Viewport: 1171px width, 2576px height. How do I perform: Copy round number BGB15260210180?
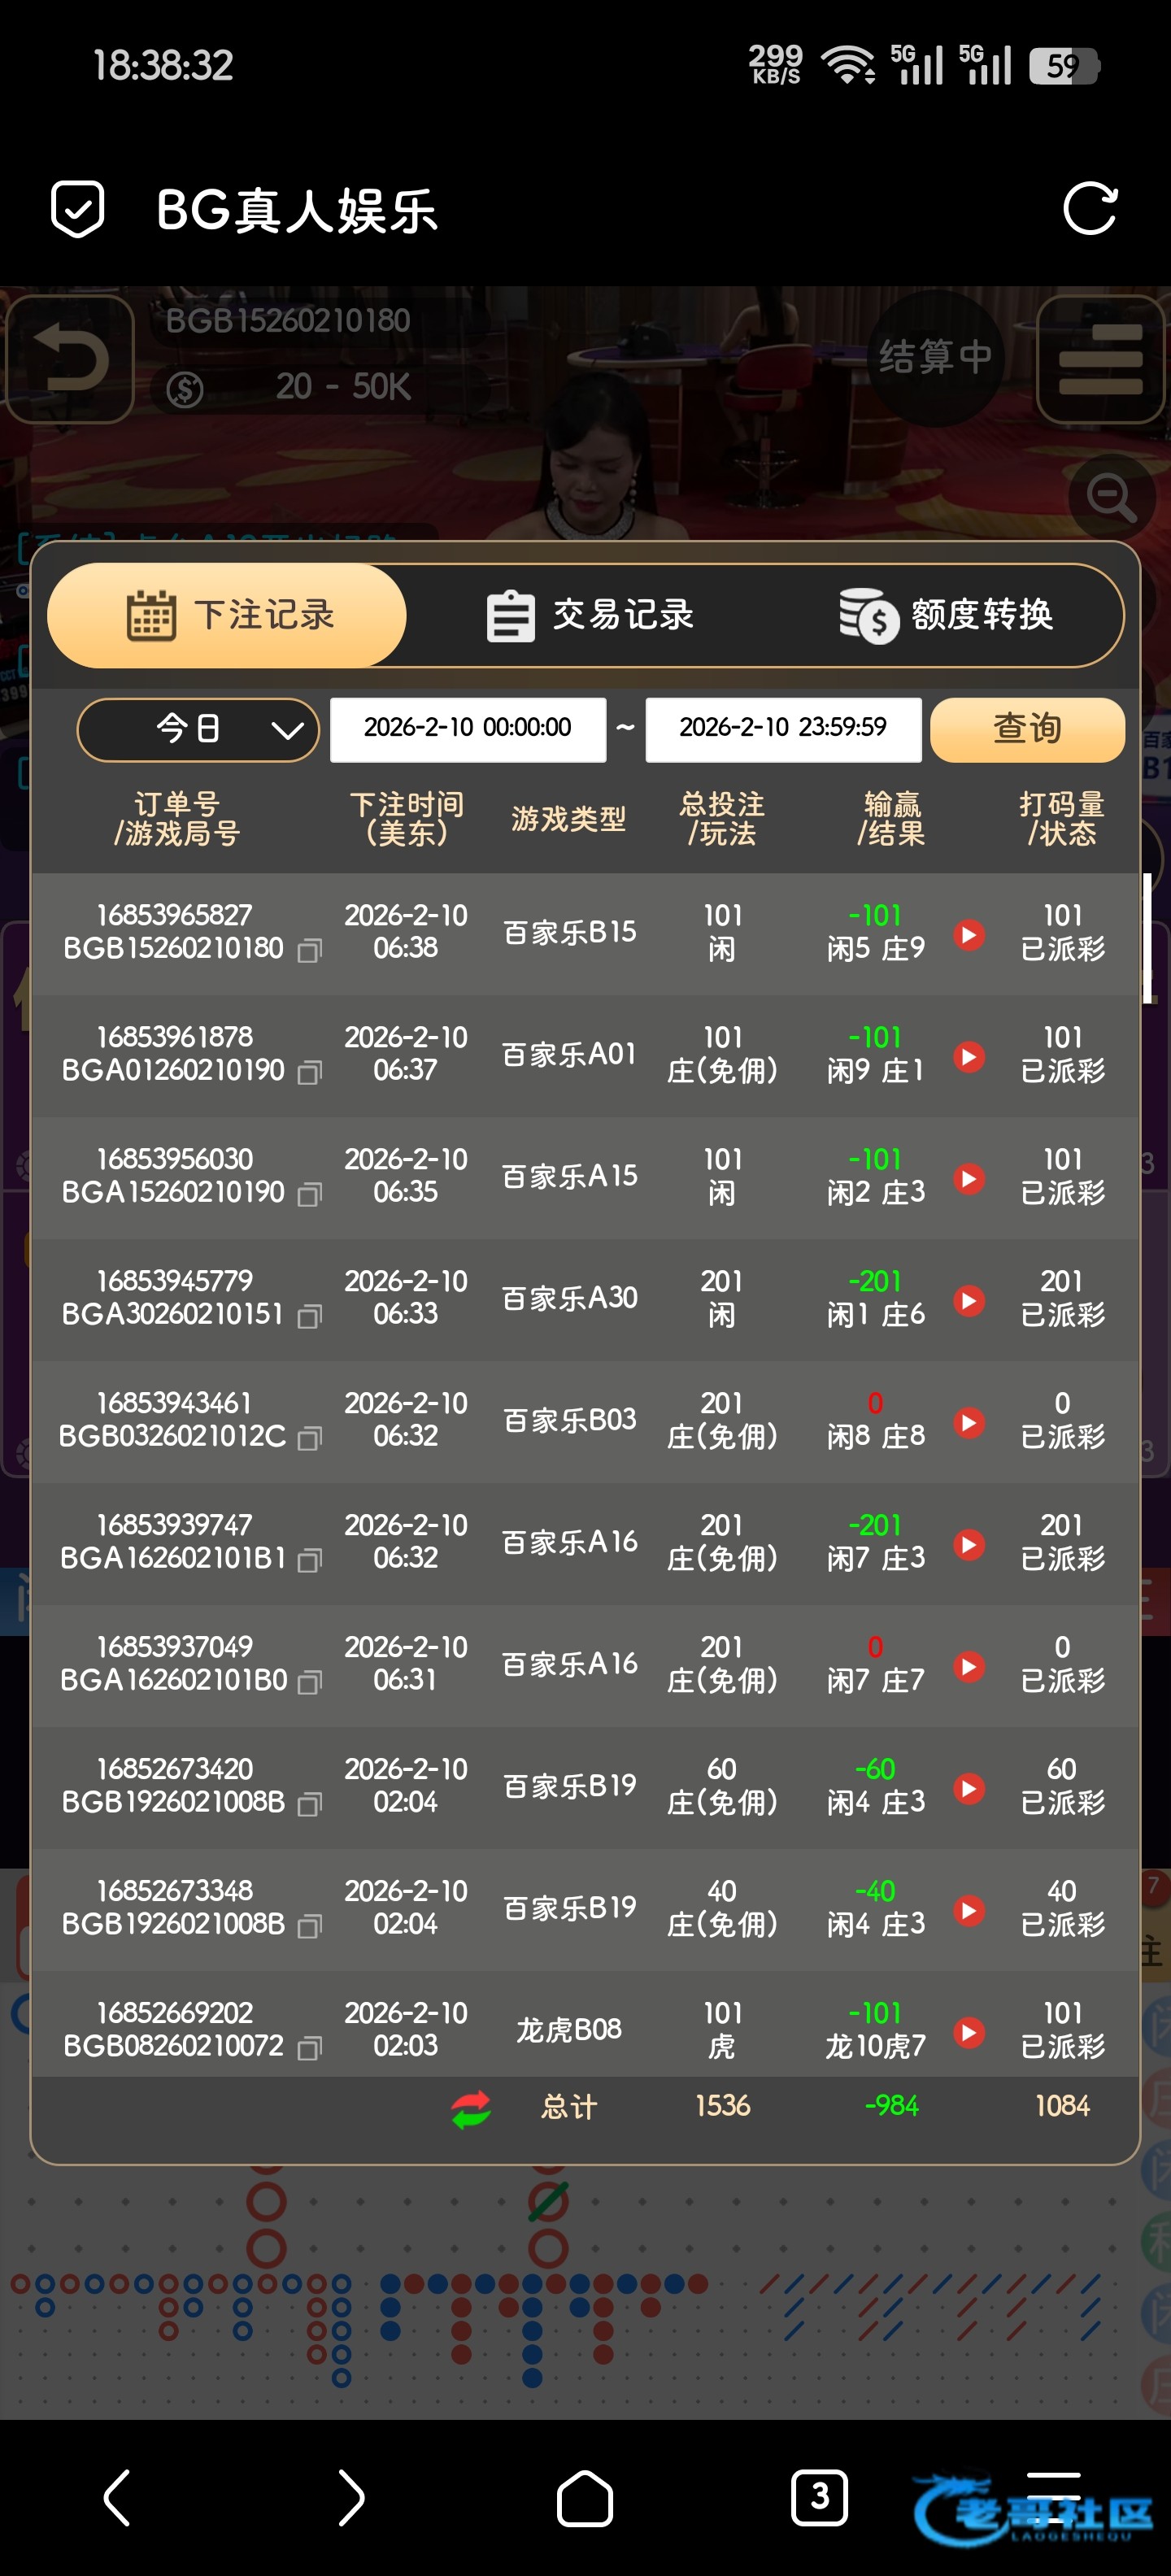point(310,950)
